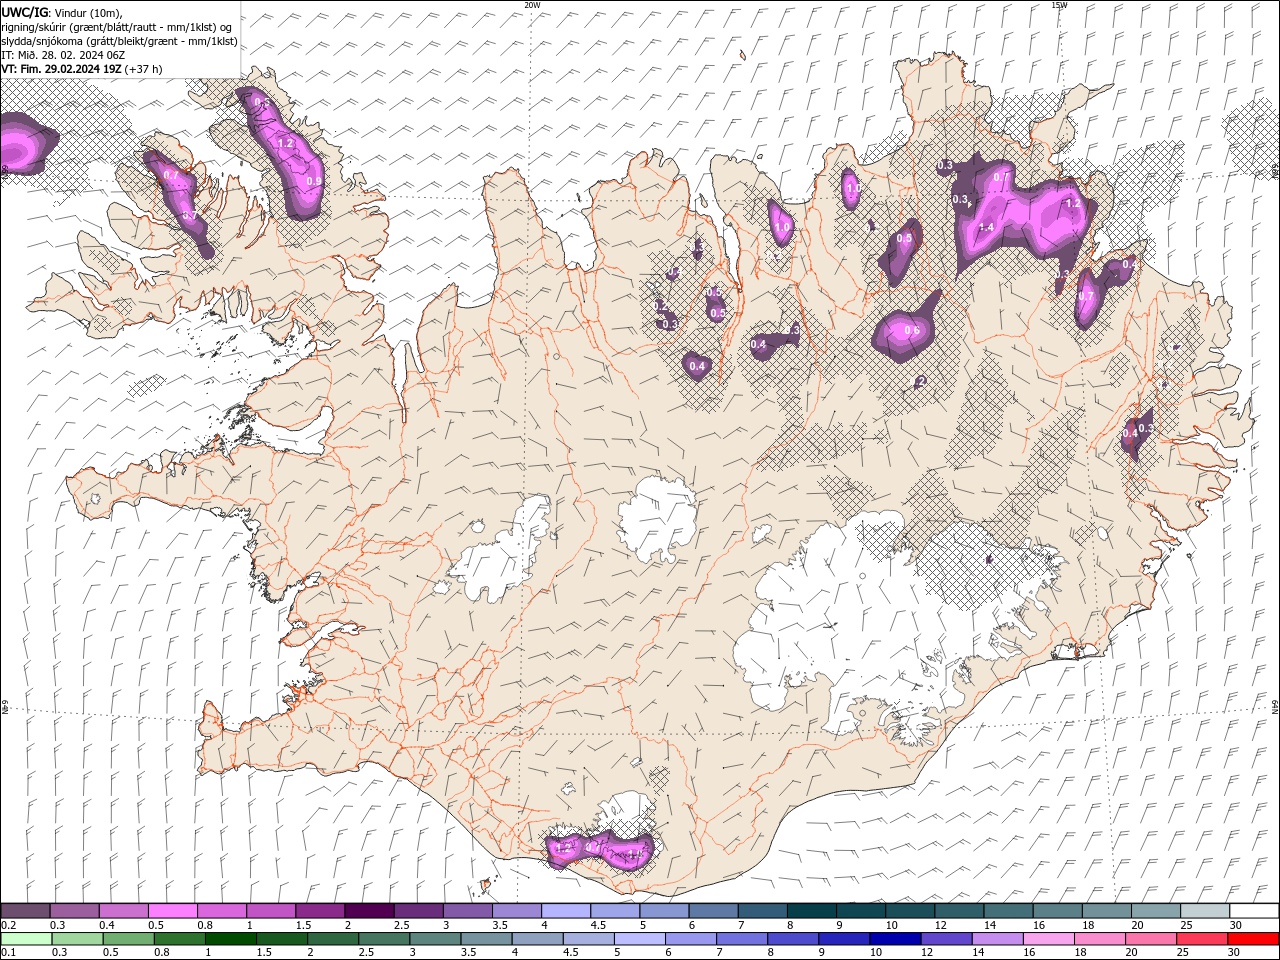Click the pale green 0.1 rain legend swatch
This screenshot has height=960, width=1280.
(x=25, y=939)
